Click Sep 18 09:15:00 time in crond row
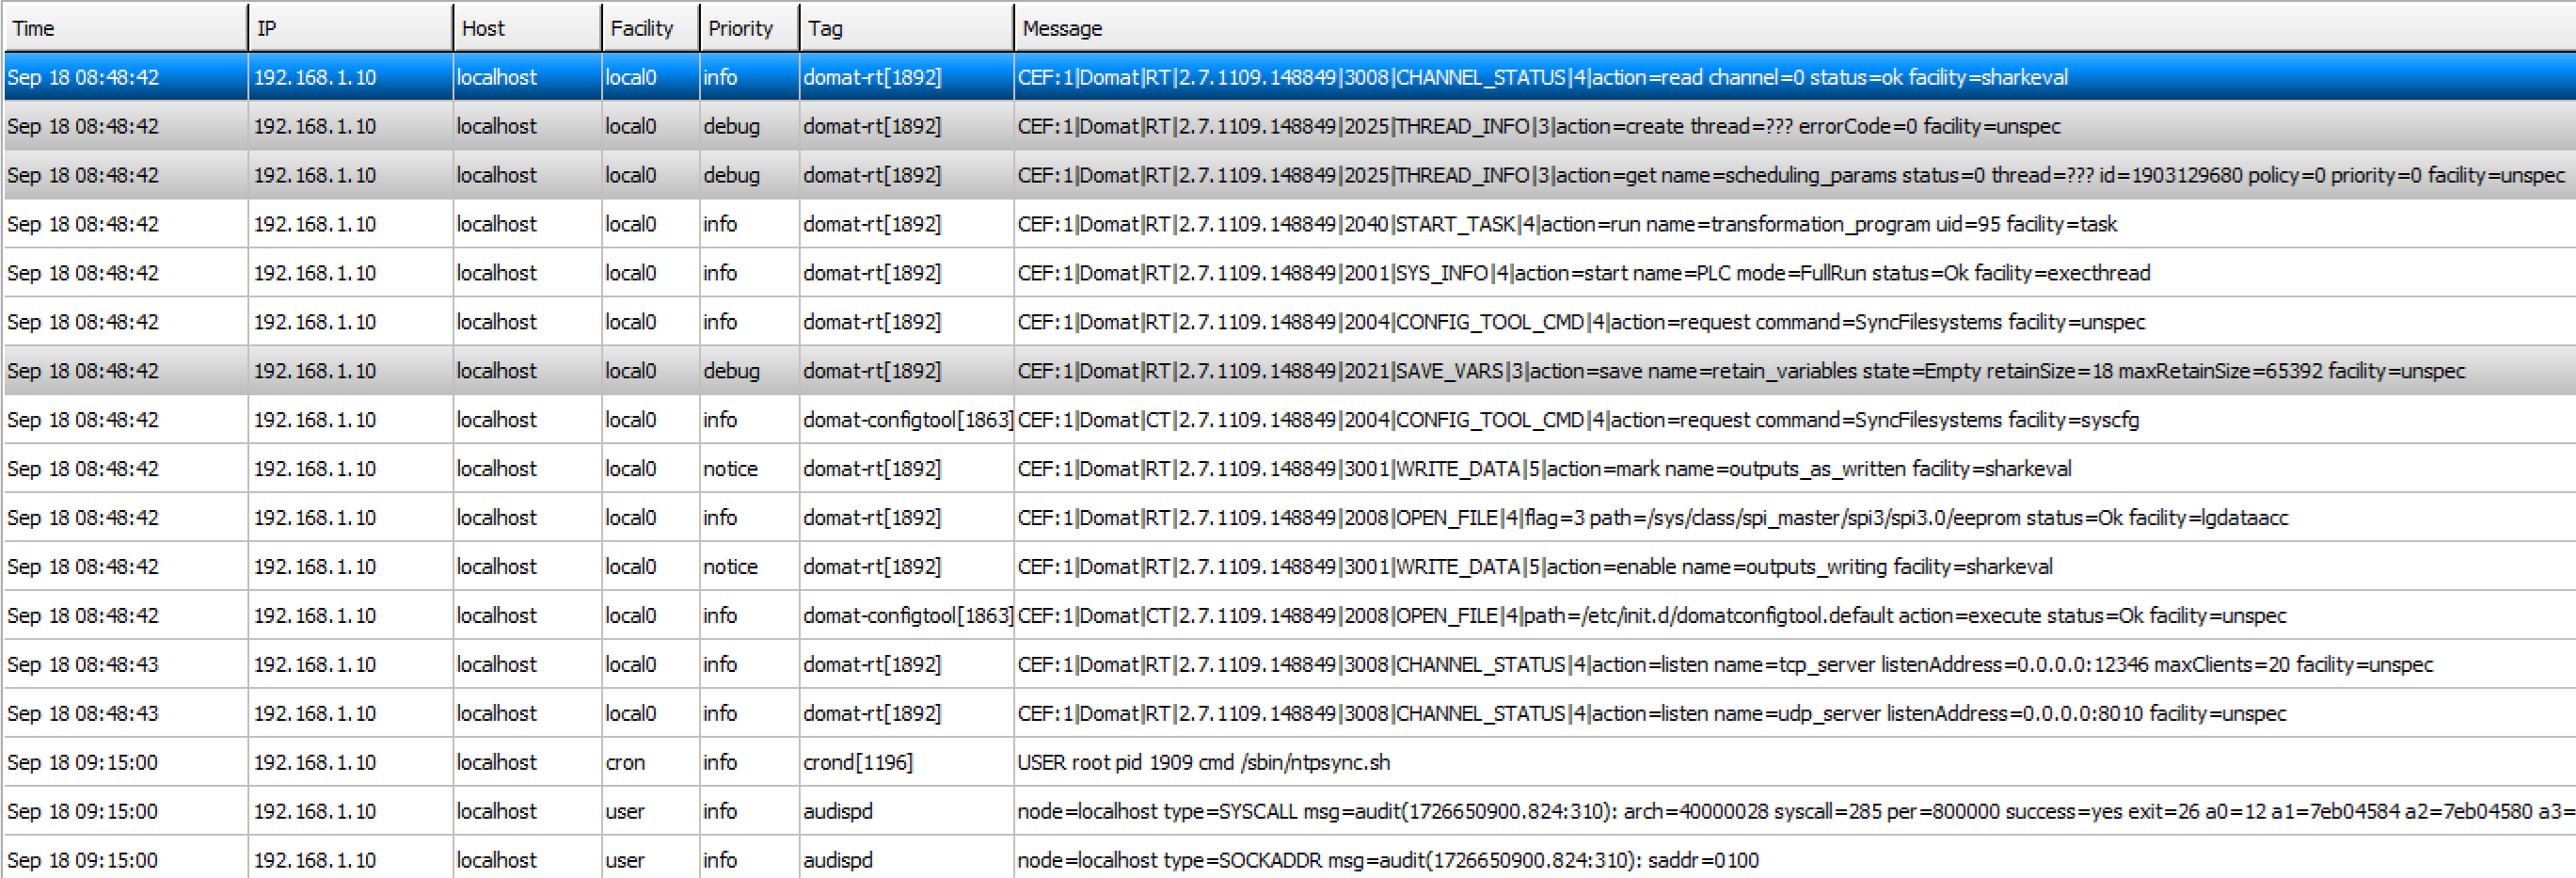Viewport: 2576px width, 878px height. click(x=83, y=763)
